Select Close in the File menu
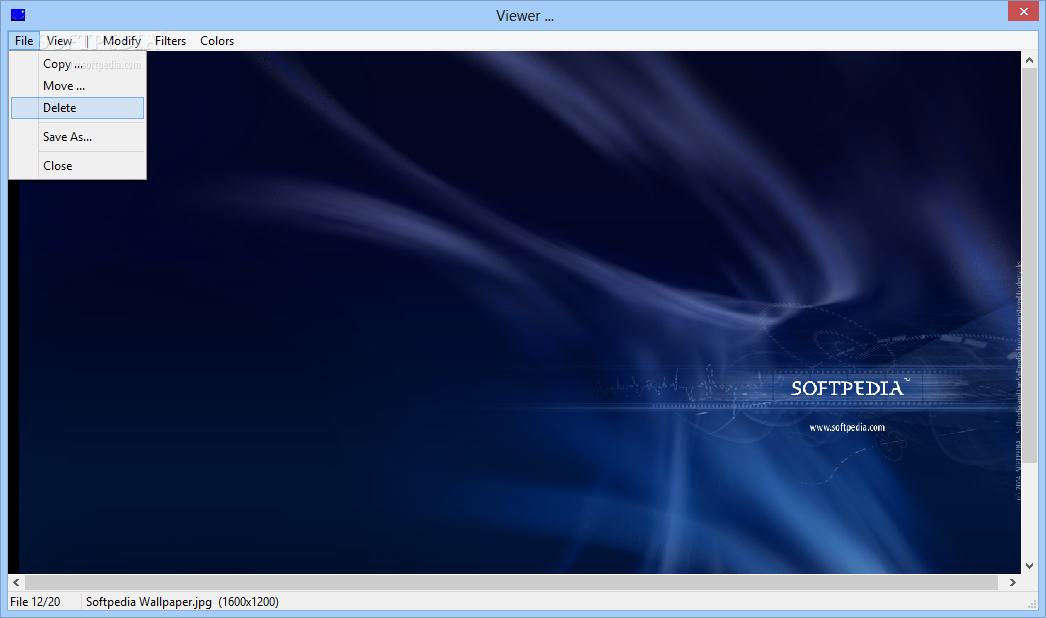The image size is (1046, 618). coord(77,166)
